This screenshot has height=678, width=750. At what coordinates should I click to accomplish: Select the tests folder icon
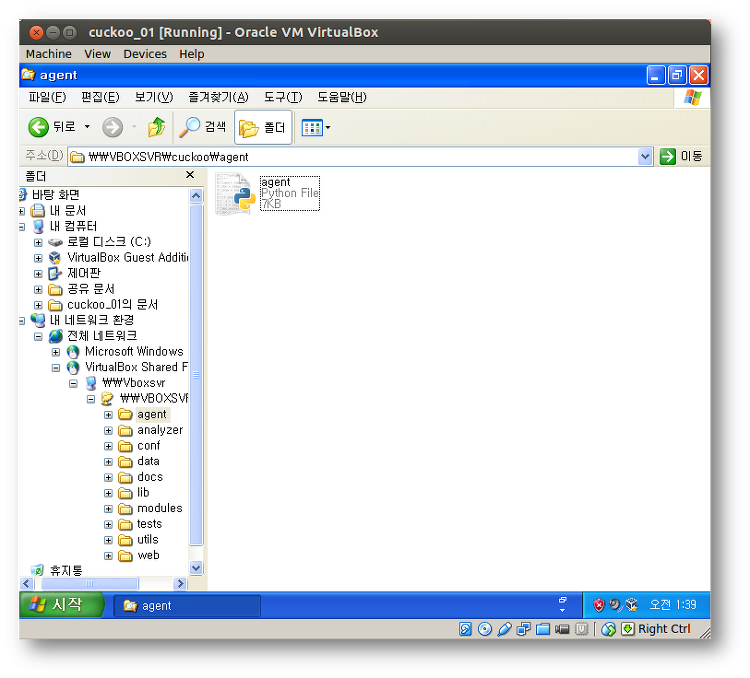coord(125,525)
